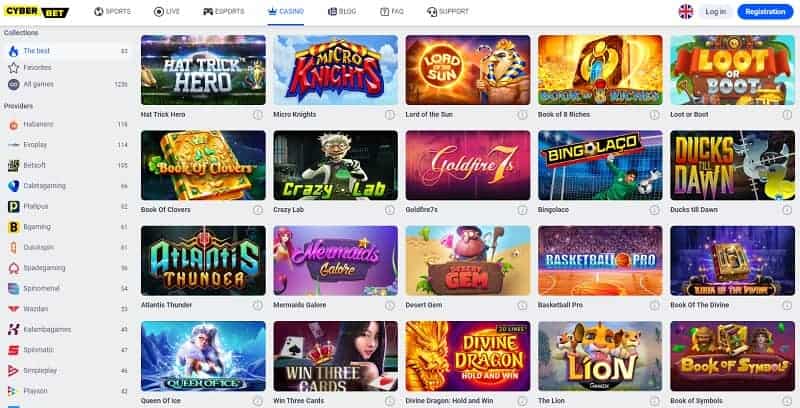Click the Habanero provider icon
The width and height of the screenshot is (800, 408).
13,124
